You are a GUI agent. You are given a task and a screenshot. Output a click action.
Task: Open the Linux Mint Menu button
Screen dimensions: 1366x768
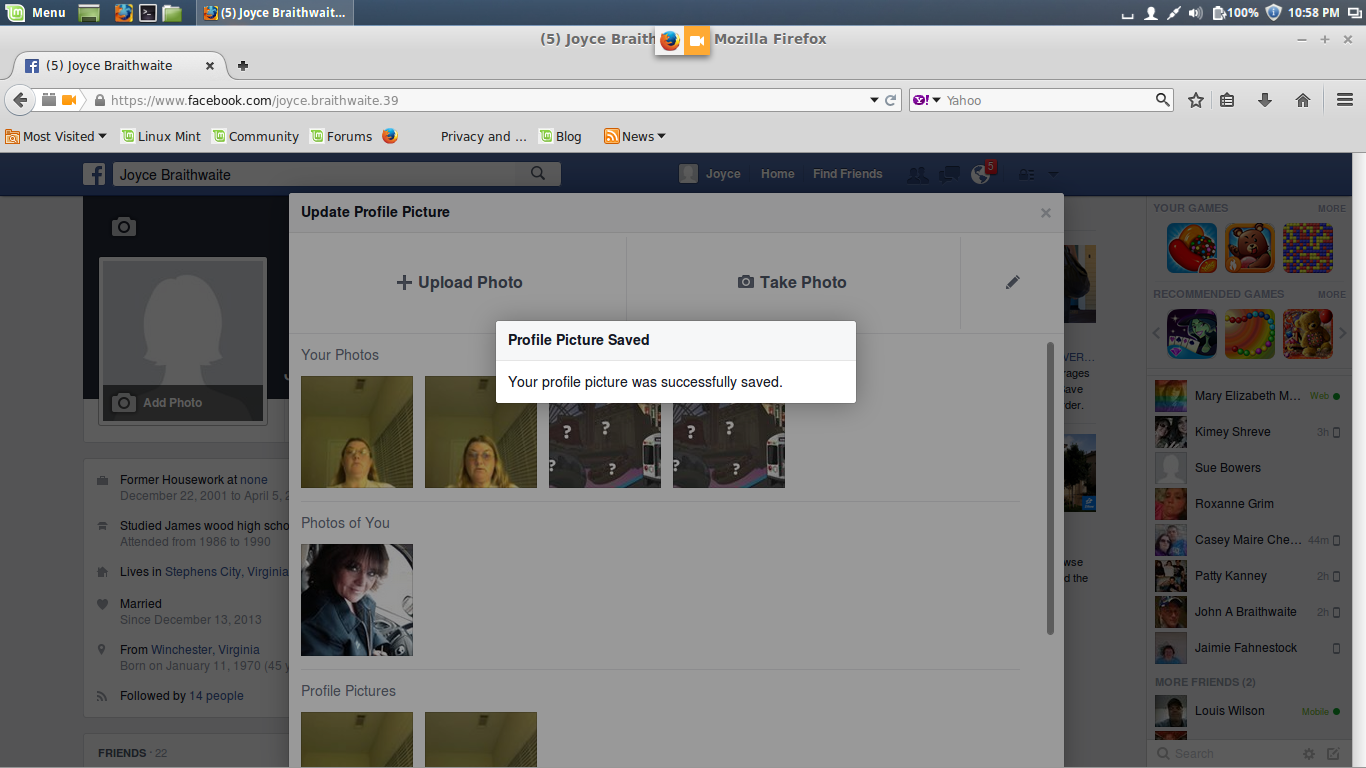36,13
